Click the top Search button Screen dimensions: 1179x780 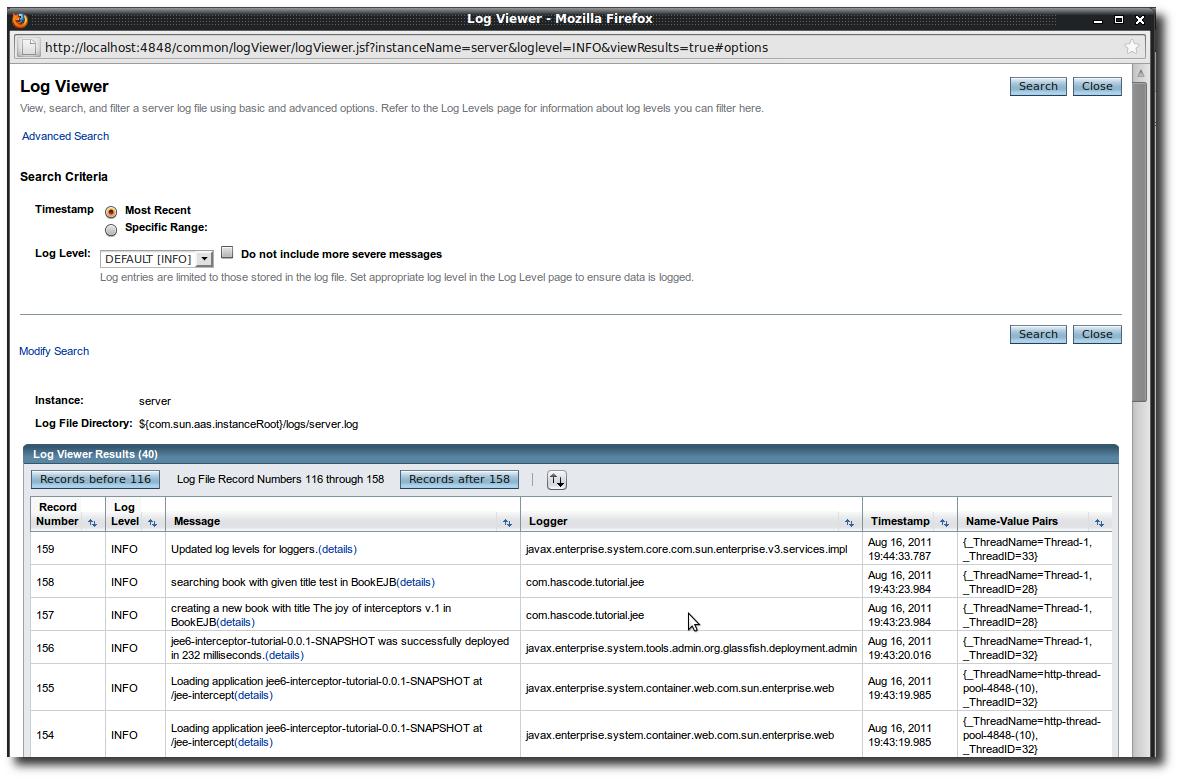click(1037, 86)
